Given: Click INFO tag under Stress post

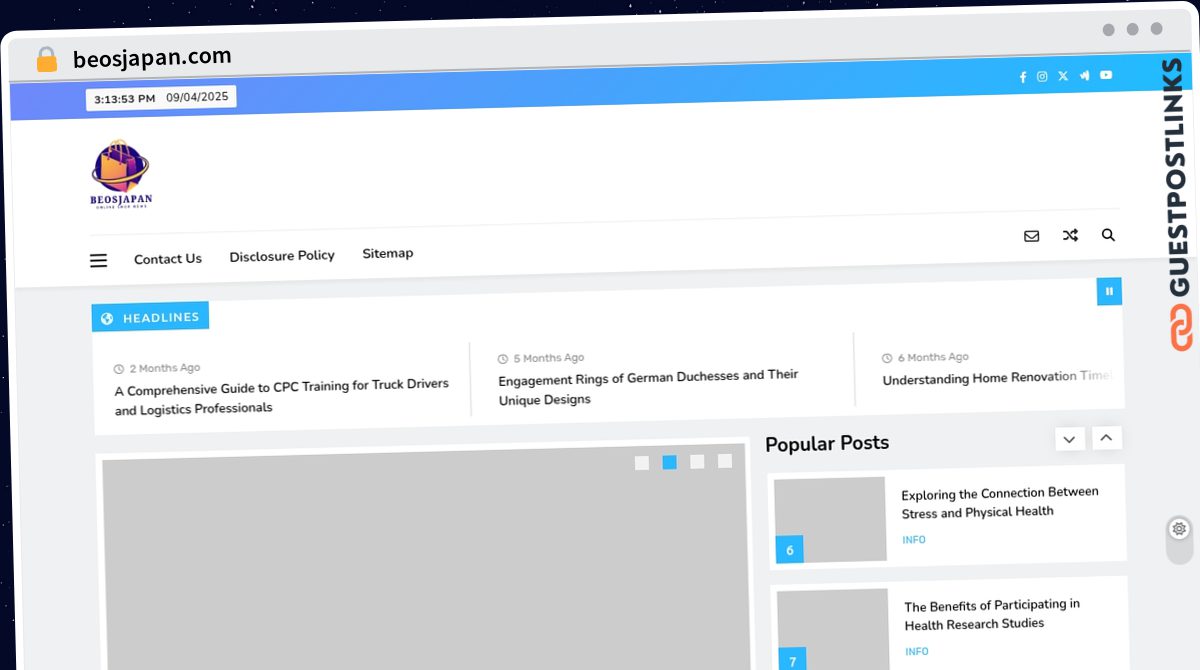Looking at the screenshot, I should click(914, 540).
